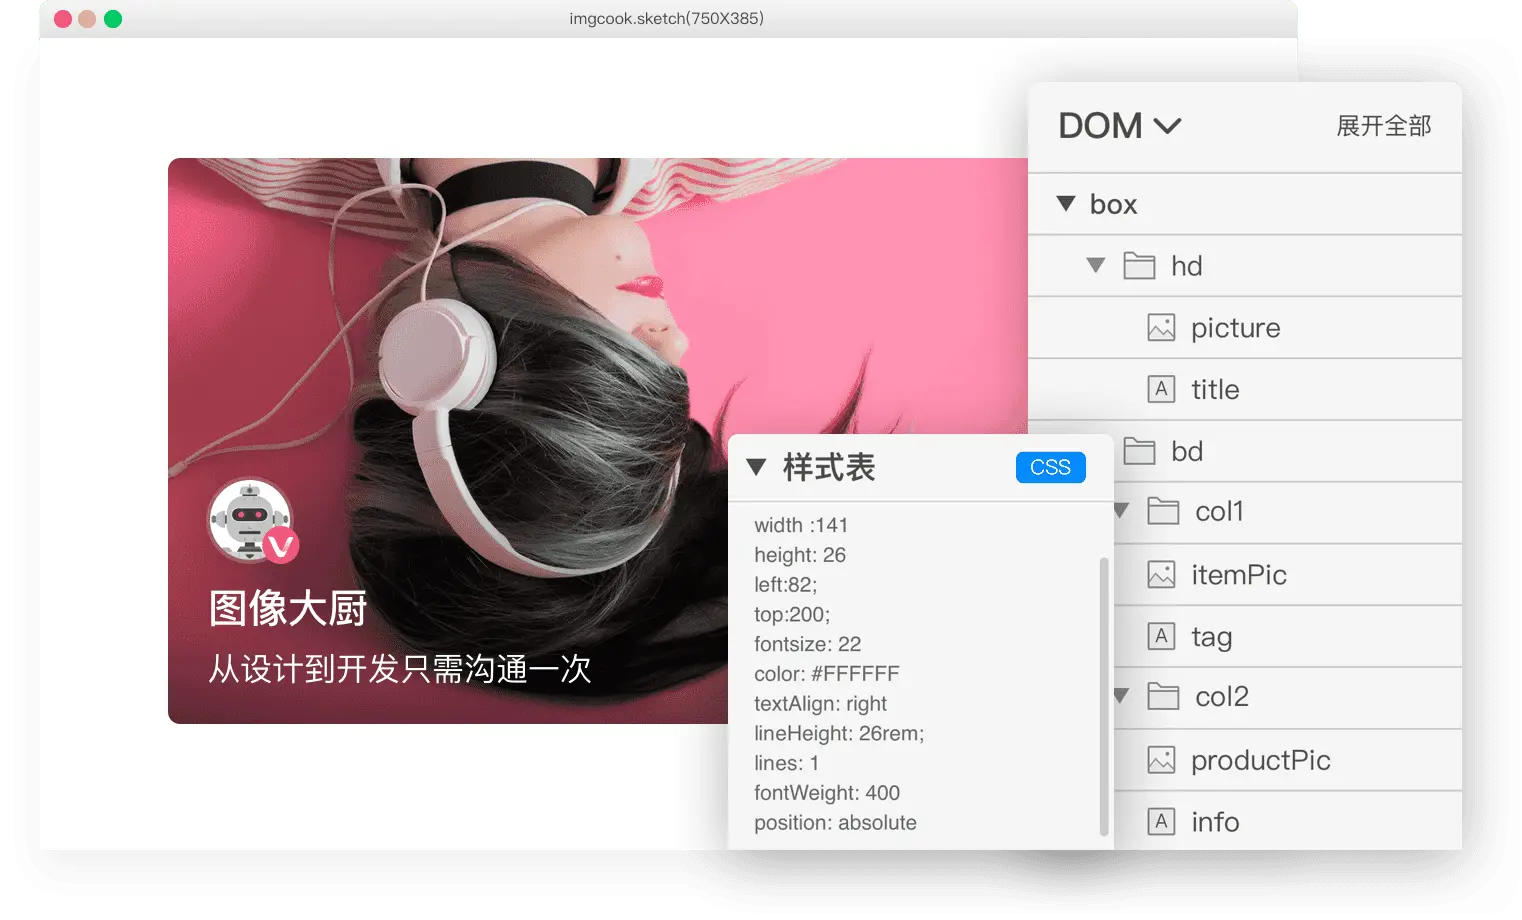This screenshot has height=920, width=1522.
Task: Click the robot avatar on the banner
Action: pos(249,519)
